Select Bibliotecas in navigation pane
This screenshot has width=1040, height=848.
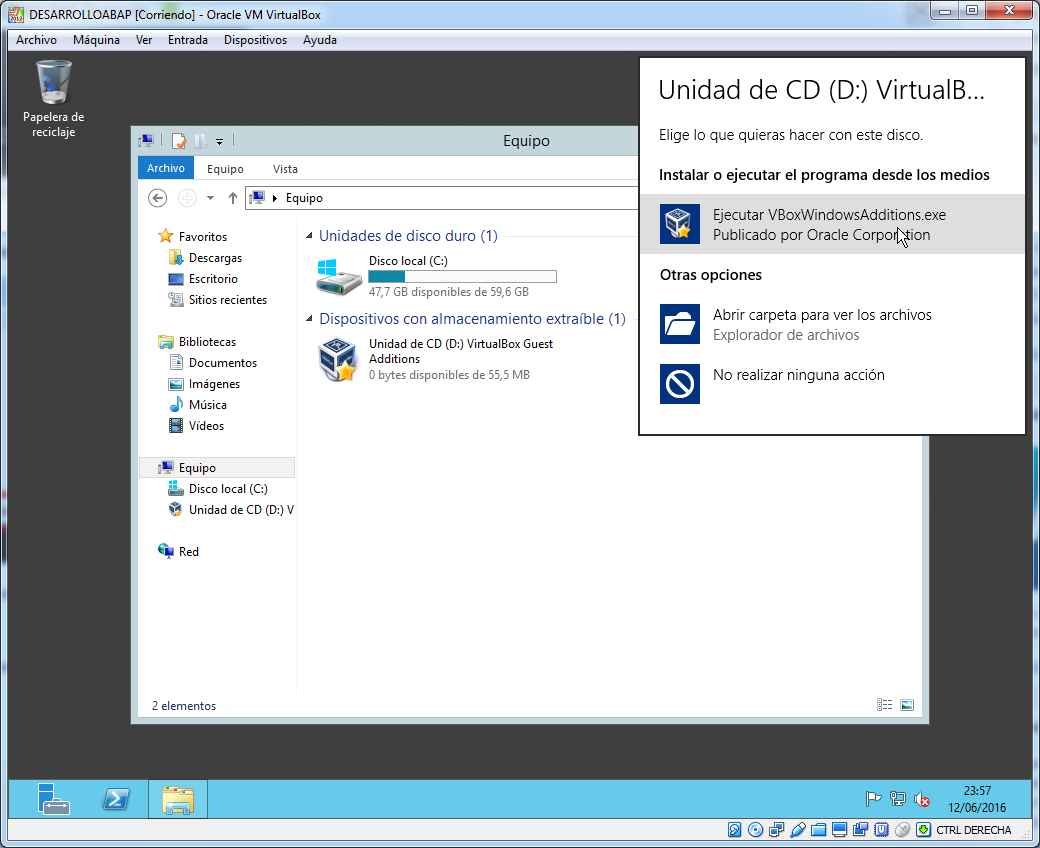tap(207, 342)
